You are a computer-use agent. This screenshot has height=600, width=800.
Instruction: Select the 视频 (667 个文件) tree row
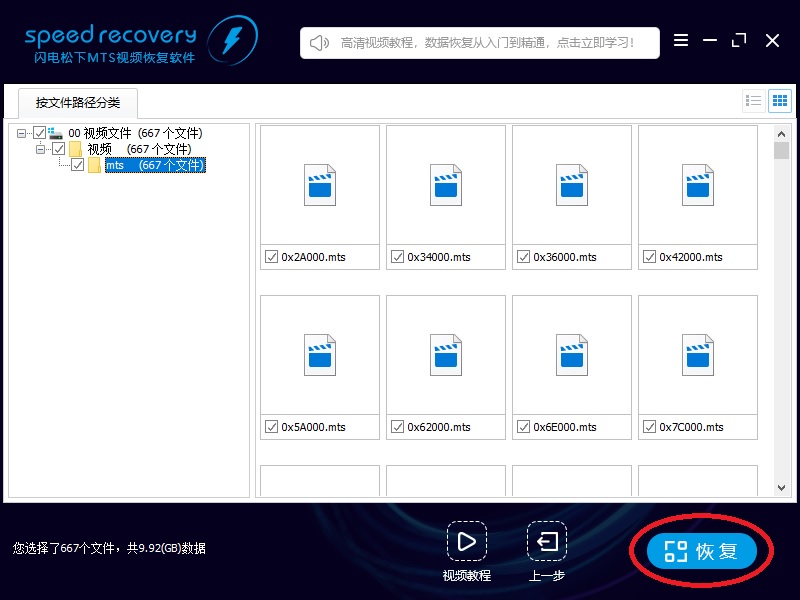[x=139, y=149]
